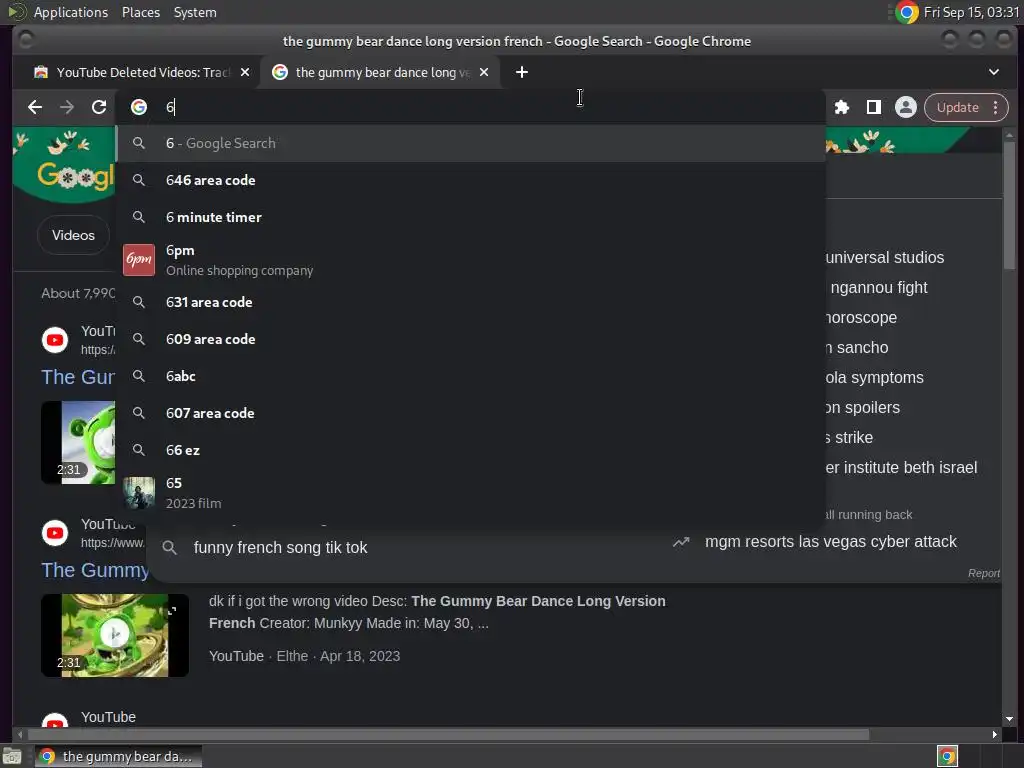The image size is (1024, 768).
Task: Open 'mgm resorts las vegas cyber attack' trend
Action: [x=831, y=541]
